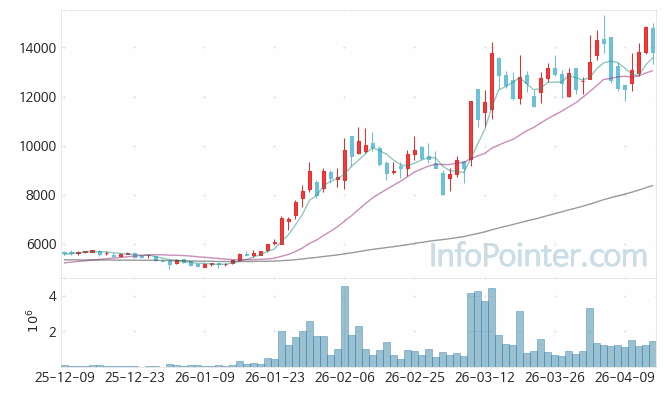Click the volume axis label 2
The height and width of the screenshot is (396, 665).
click(53, 332)
